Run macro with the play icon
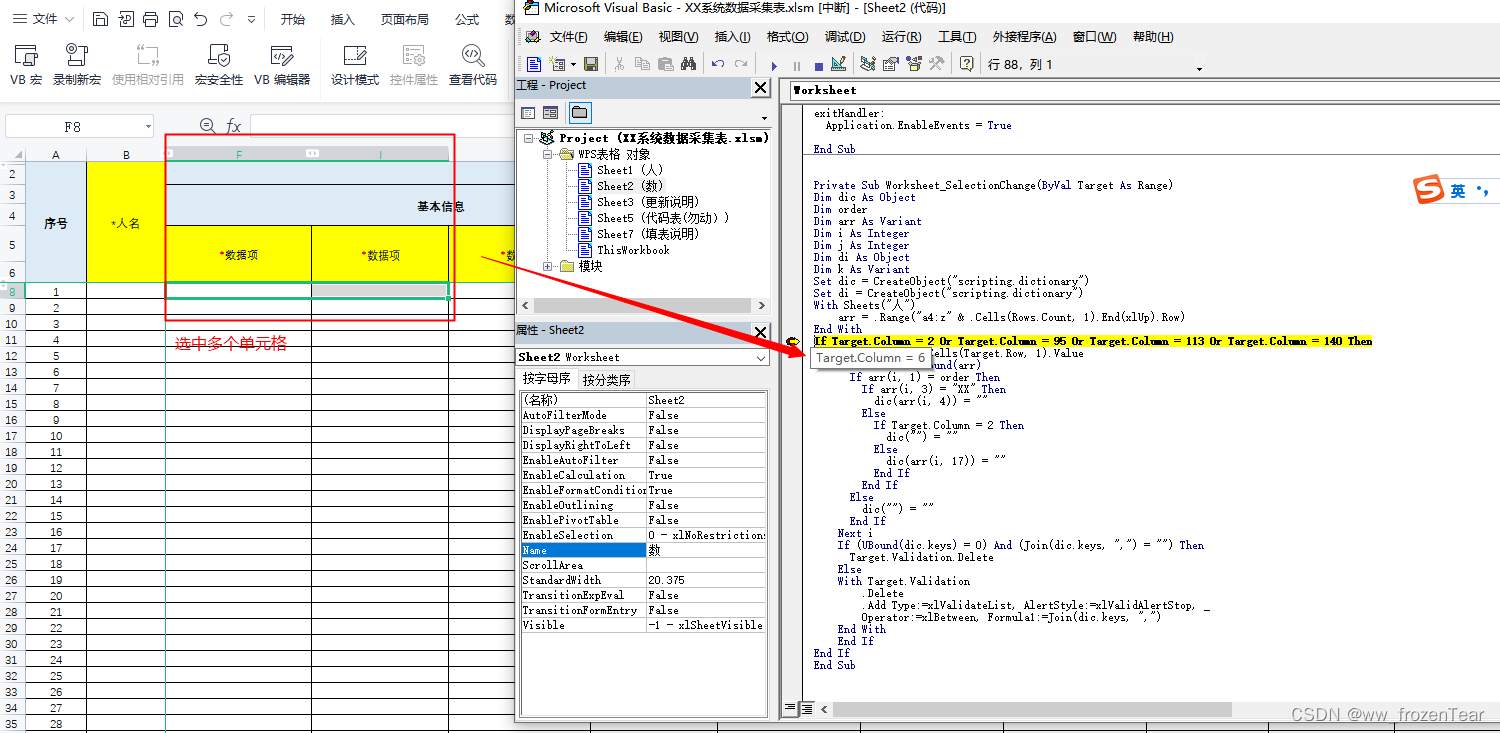1500x733 pixels. click(774, 65)
